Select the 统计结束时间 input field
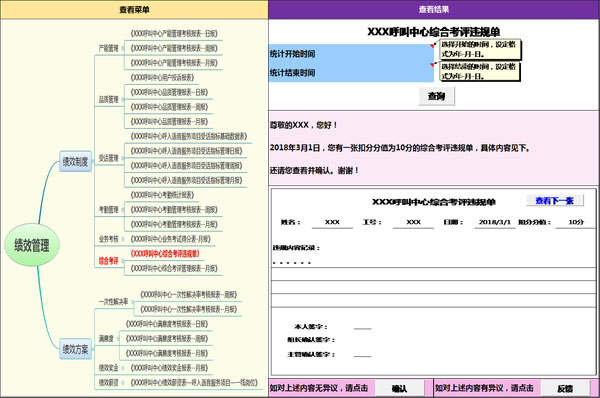 click(x=351, y=73)
